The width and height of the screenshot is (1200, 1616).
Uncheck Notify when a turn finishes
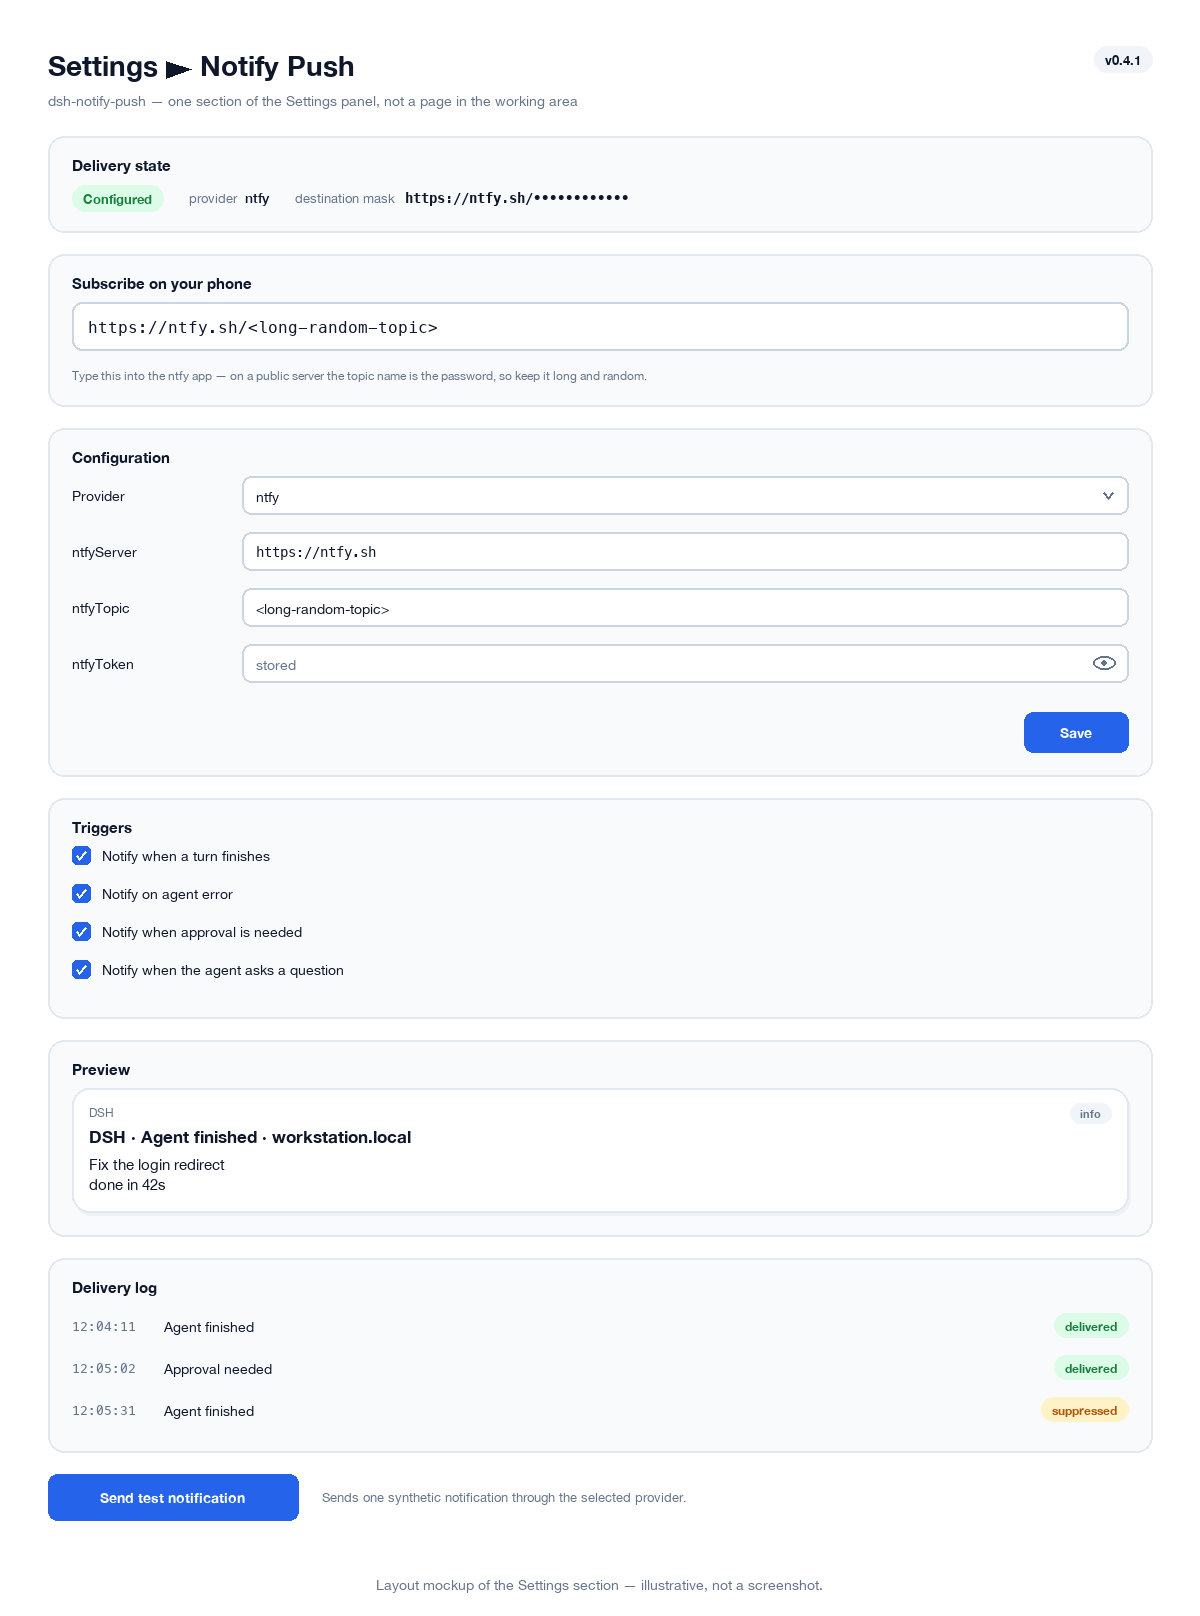click(x=82, y=856)
